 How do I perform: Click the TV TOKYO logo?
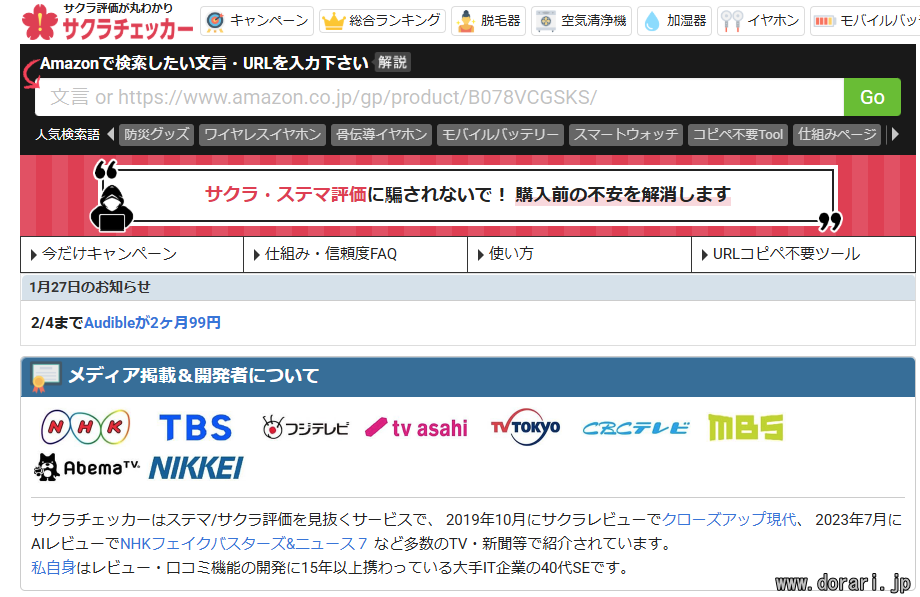[525, 427]
